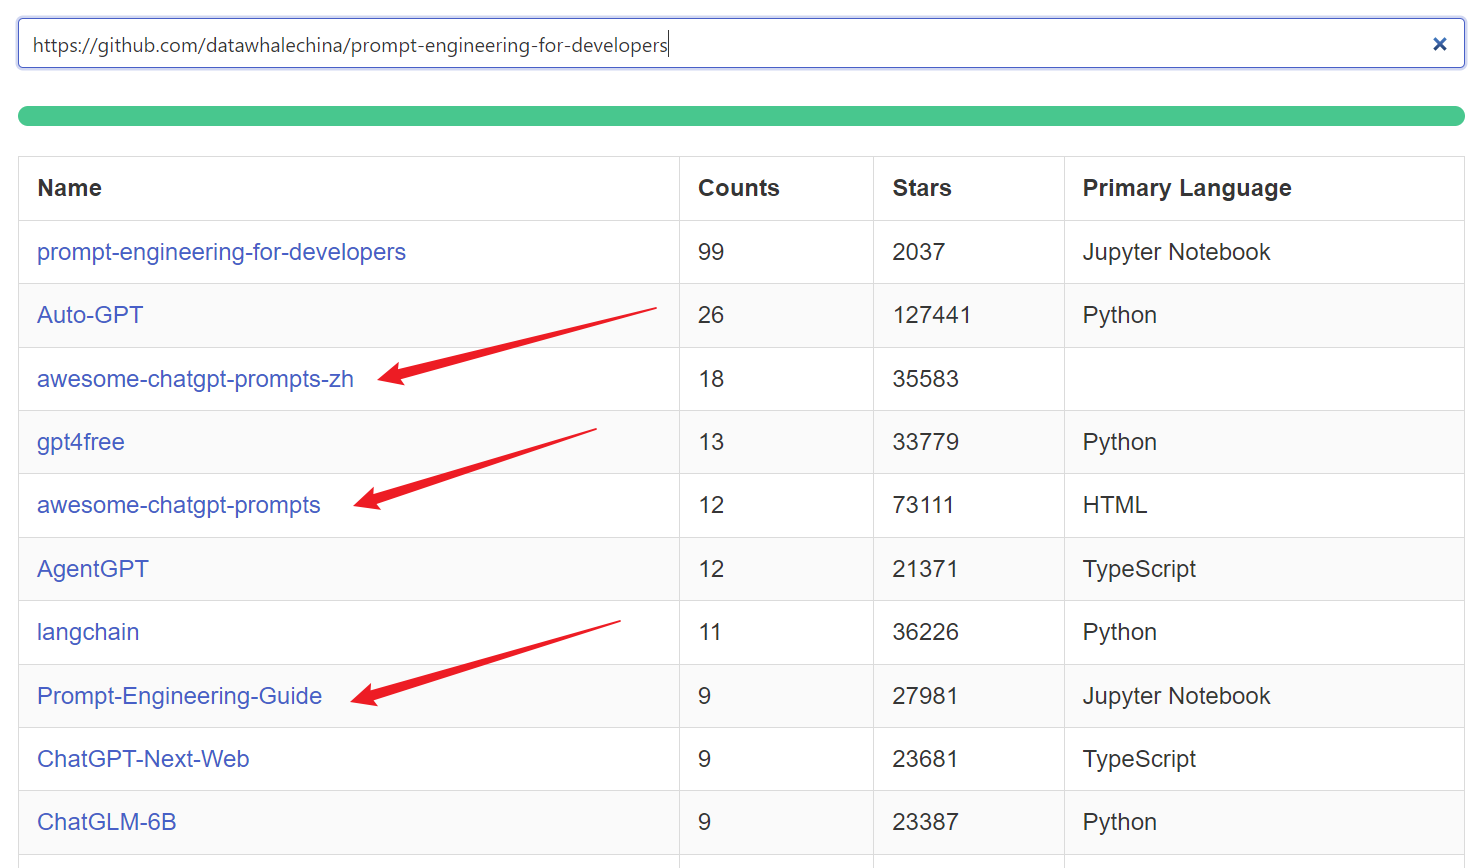
Task: Click the count 99 cell in first row
Action: click(x=711, y=252)
